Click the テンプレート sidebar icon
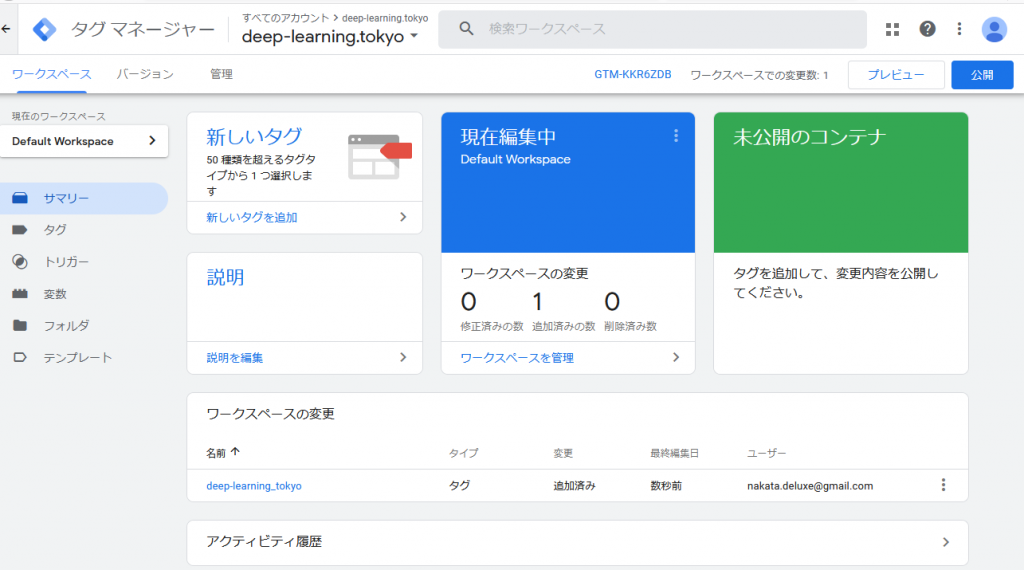 coord(20,358)
